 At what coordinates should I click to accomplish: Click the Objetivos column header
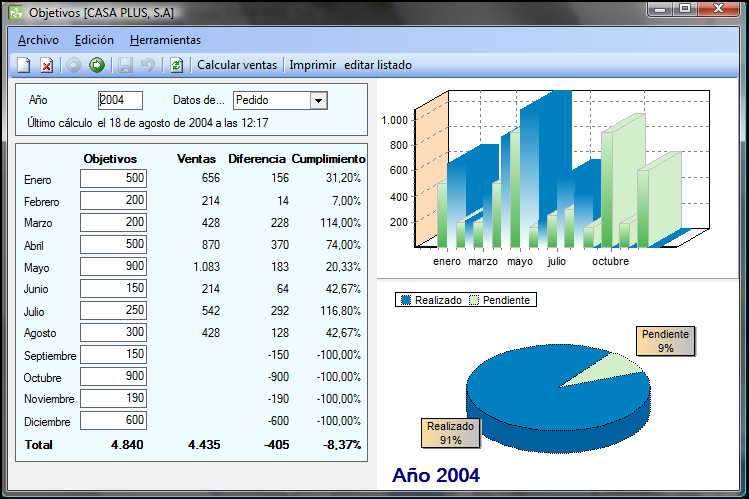(110, 159)
